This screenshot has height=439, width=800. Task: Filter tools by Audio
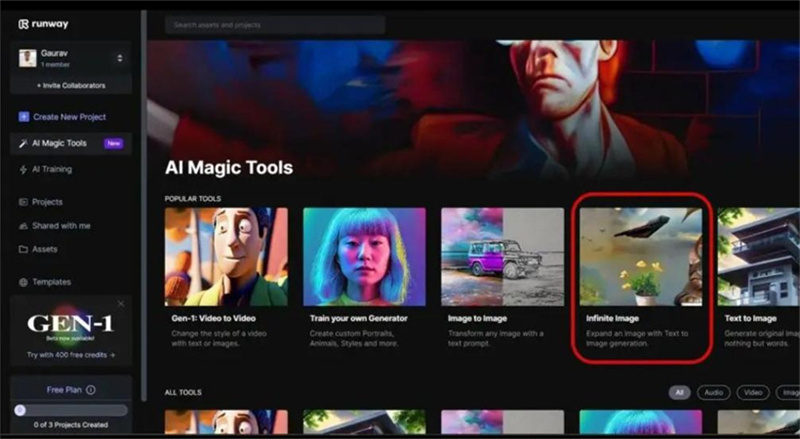tap(713, 393)
